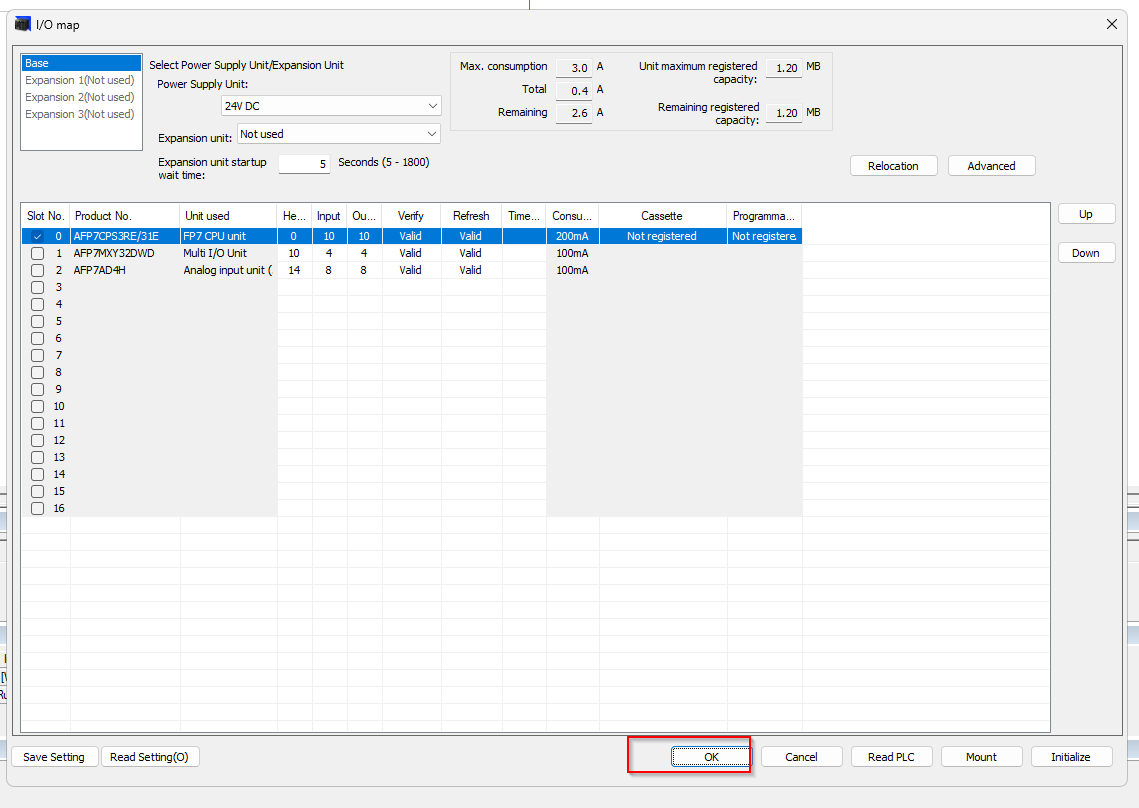This screenshot has height=808, width=1139.
Task: Click the Consu... column header
Action: [x=572, y=216]
